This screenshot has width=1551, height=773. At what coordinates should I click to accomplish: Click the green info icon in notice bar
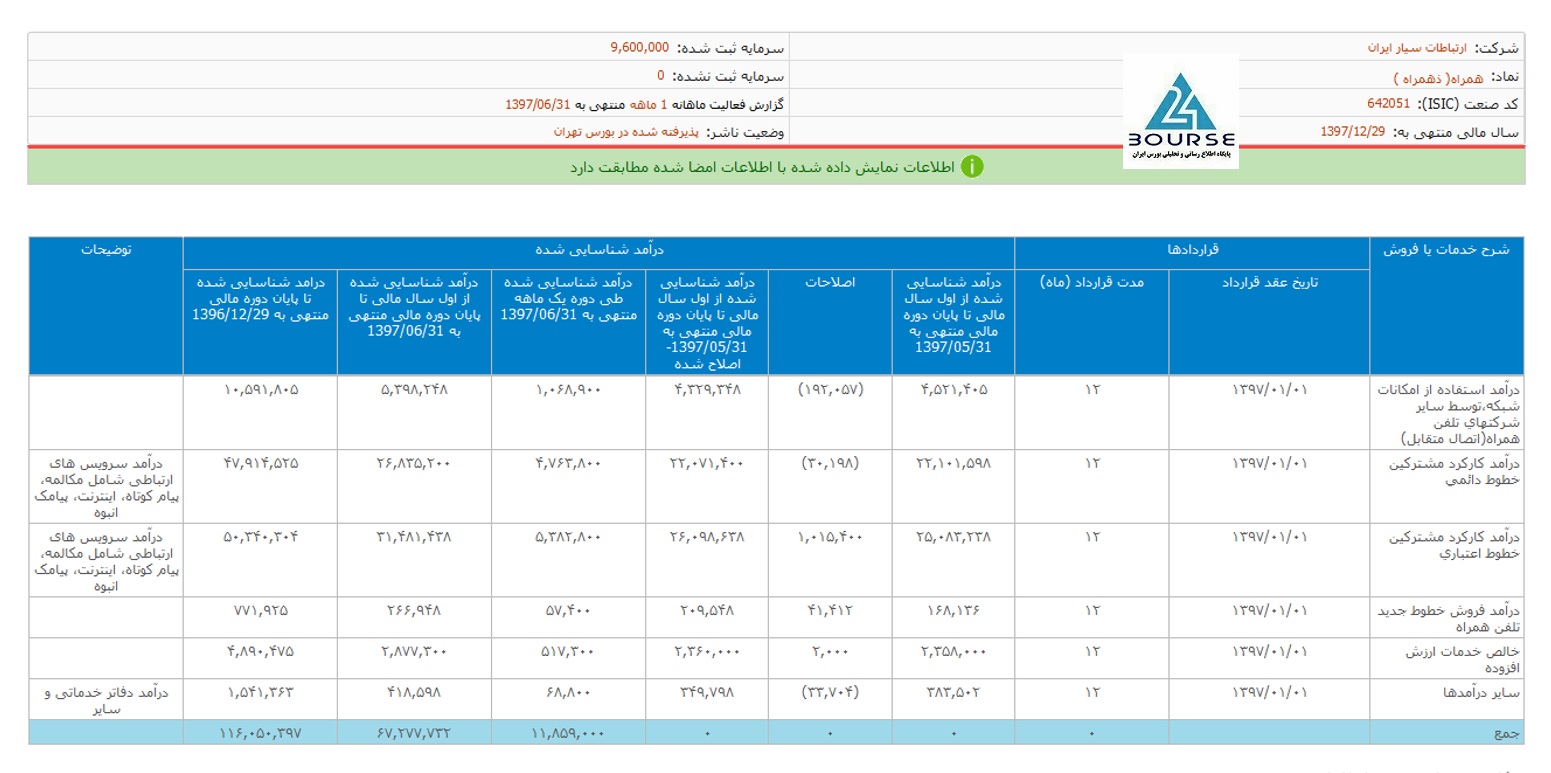(x=972, y=167)
